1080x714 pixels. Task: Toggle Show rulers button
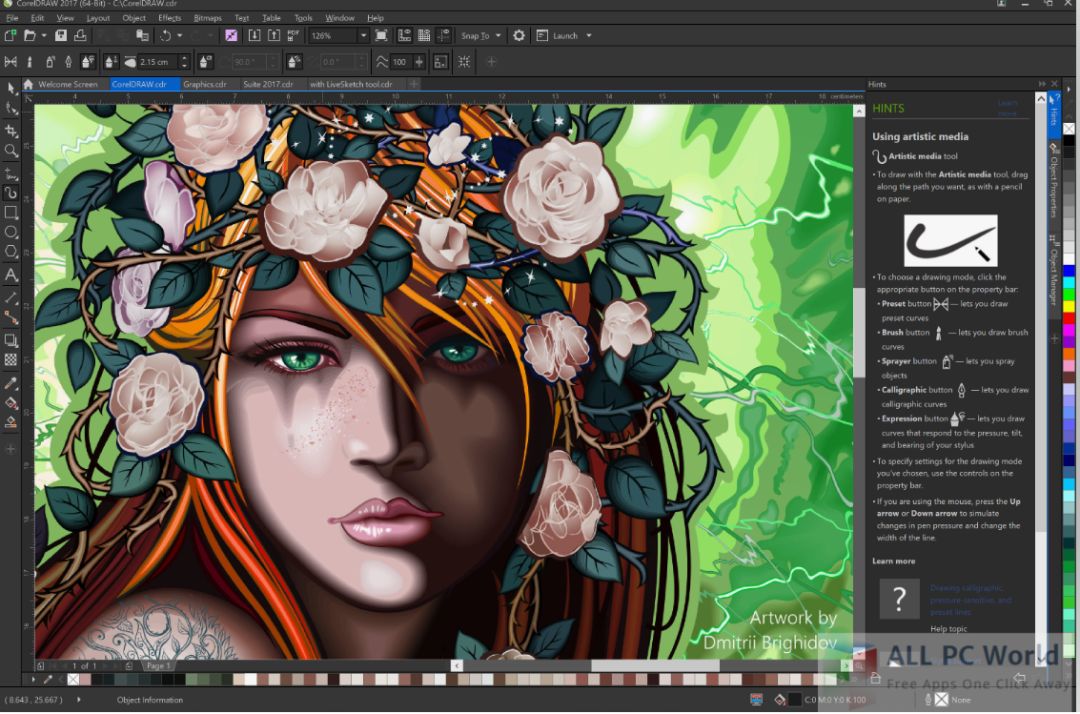tap(404, 35)
